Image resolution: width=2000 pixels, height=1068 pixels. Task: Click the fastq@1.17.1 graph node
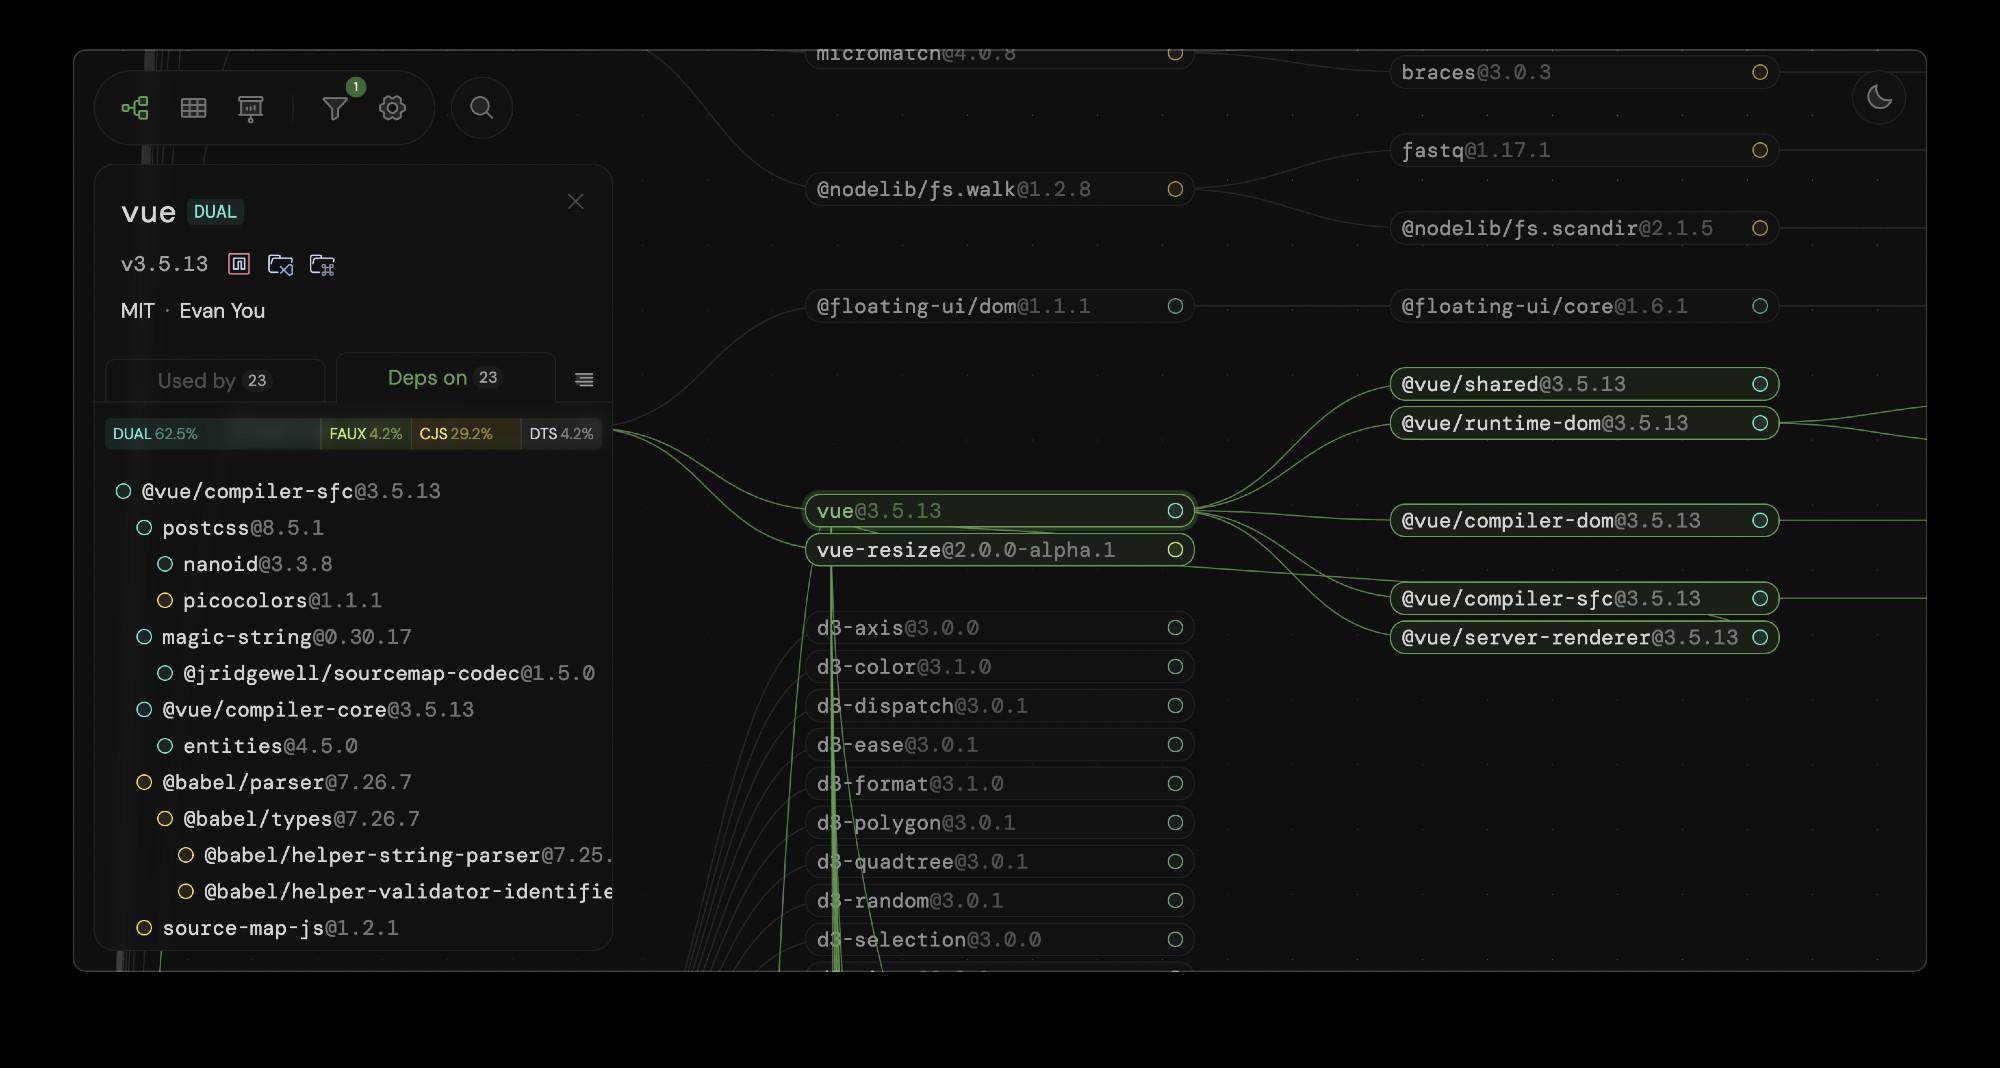pos(1584,150)
